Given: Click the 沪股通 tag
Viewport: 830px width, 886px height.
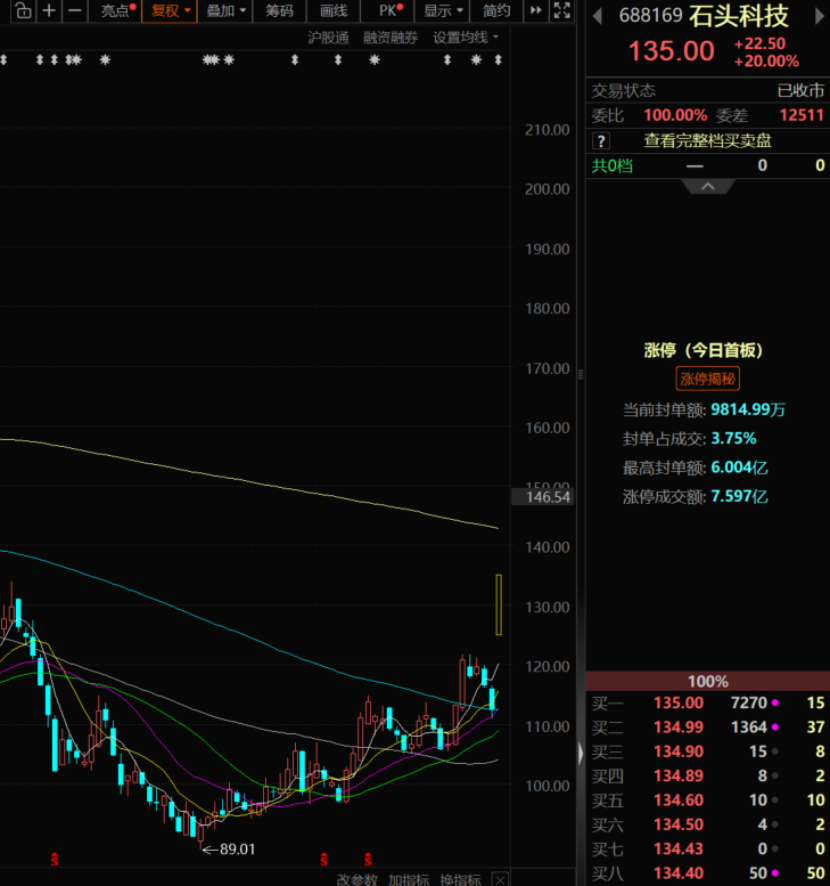Looking at the screenshot, I should [x=328, y=38].
